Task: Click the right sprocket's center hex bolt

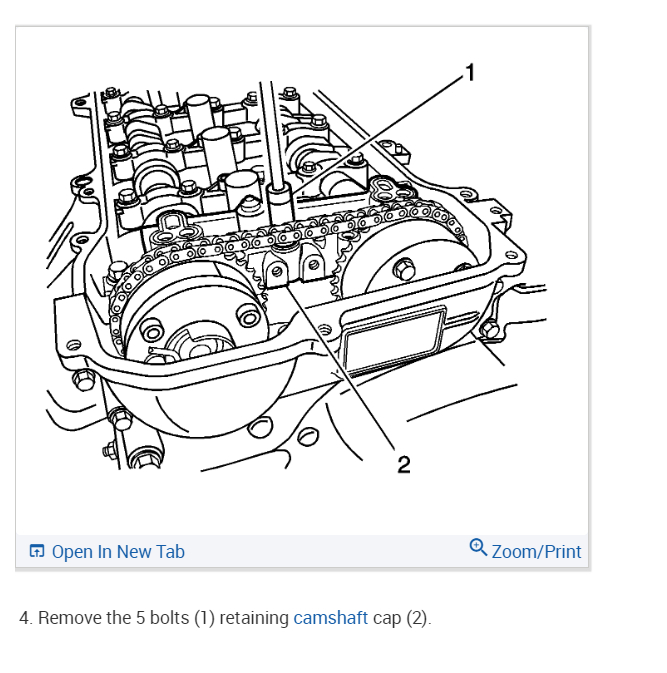Action: 403,269
